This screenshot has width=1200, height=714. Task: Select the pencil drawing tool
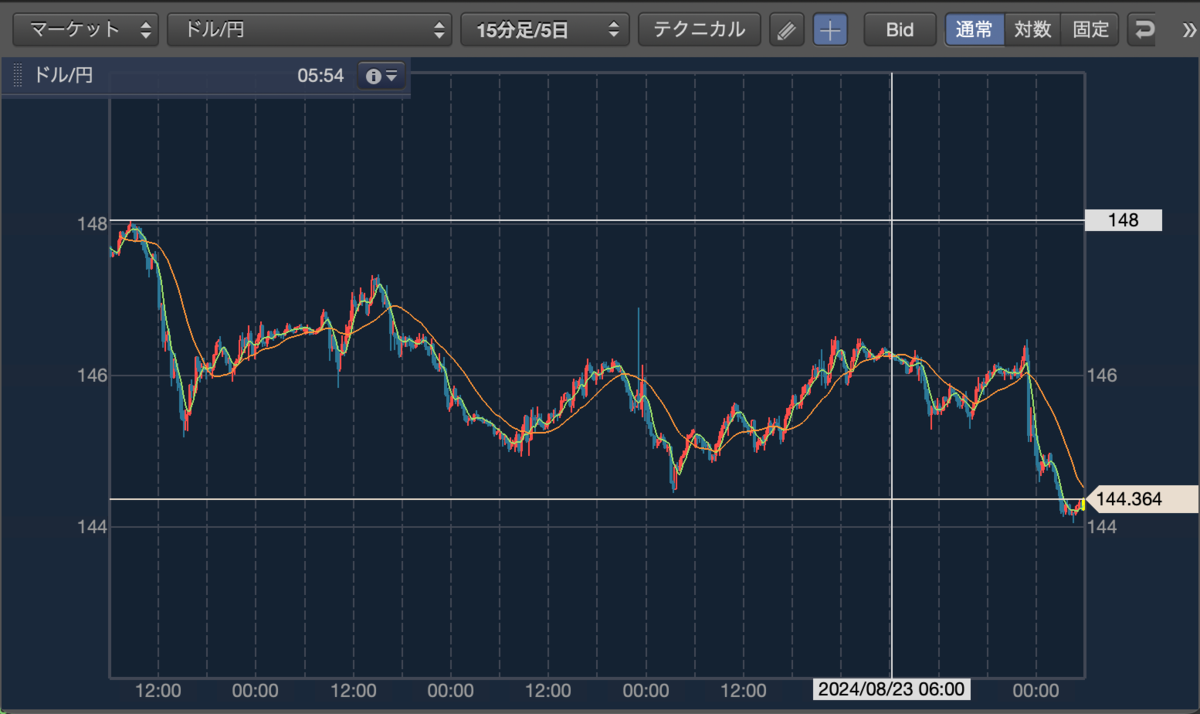[x=787, y=30]
